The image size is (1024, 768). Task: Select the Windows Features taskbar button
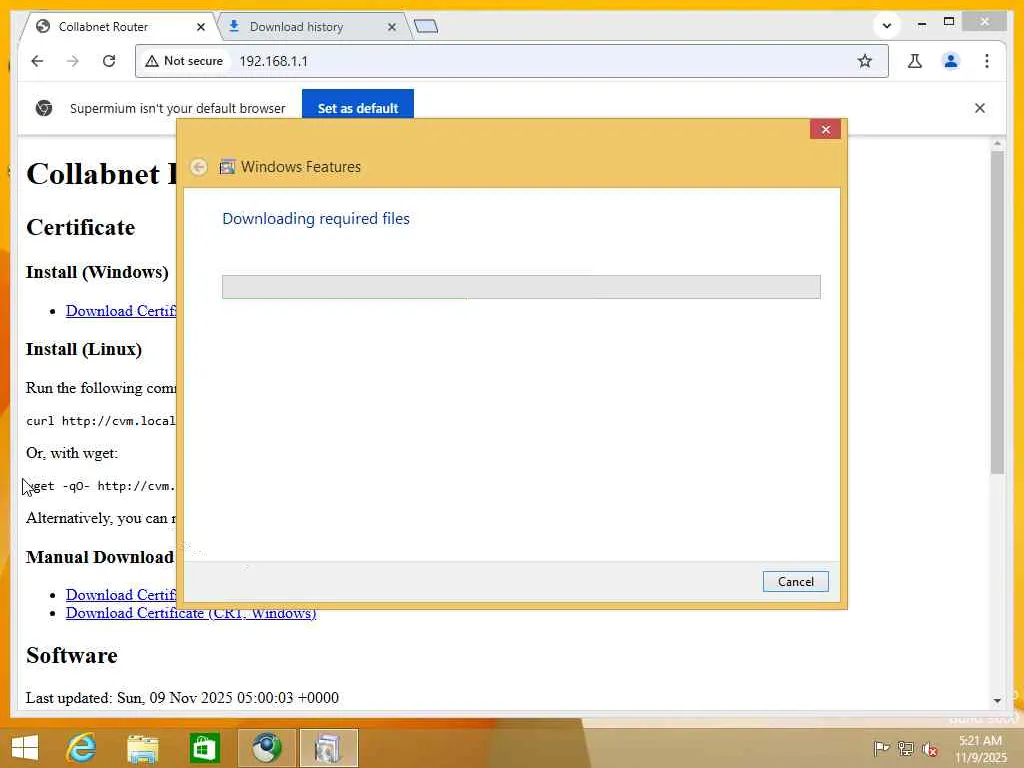[328, 748]
